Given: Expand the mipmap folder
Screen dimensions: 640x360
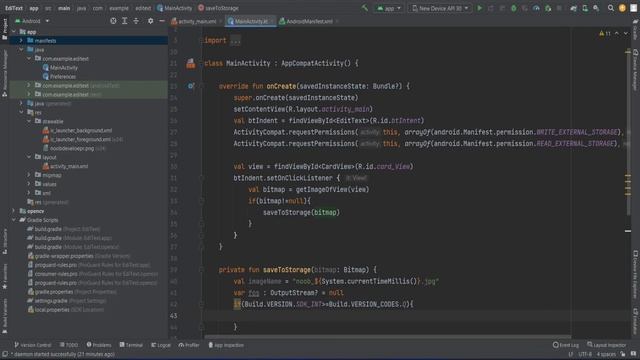Looking at the screenshot, I should [29, 175].
